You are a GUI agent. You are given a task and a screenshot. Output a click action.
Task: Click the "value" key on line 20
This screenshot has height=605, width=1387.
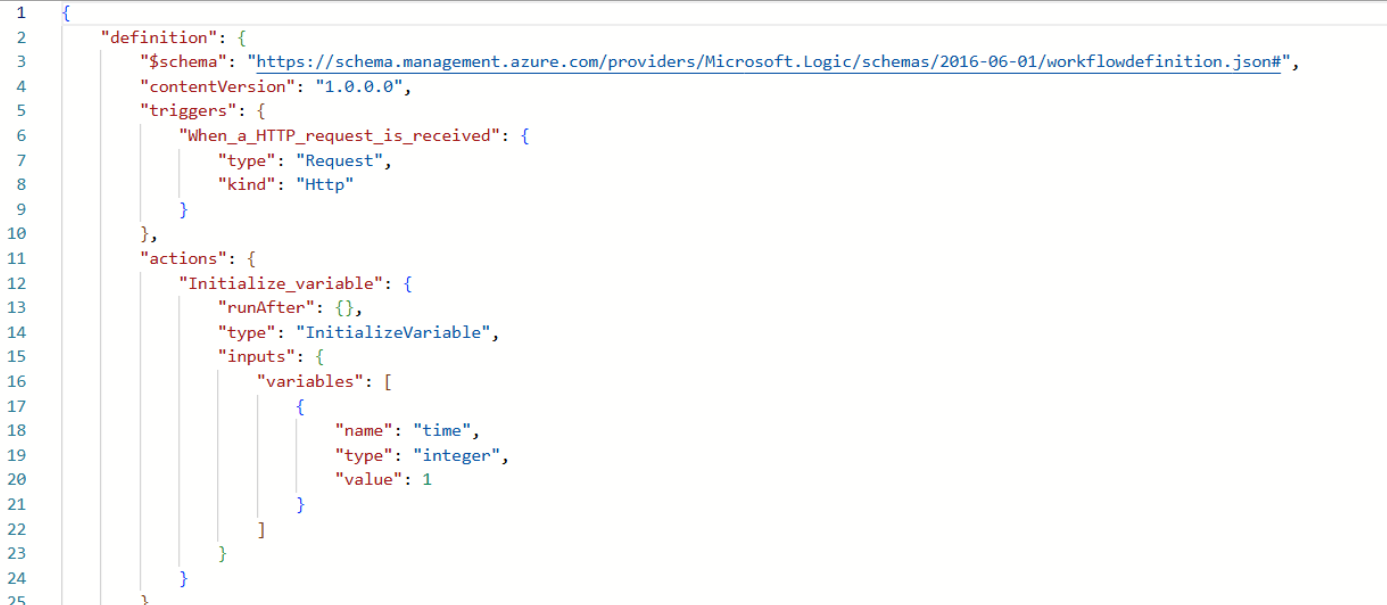pos(369,479)
